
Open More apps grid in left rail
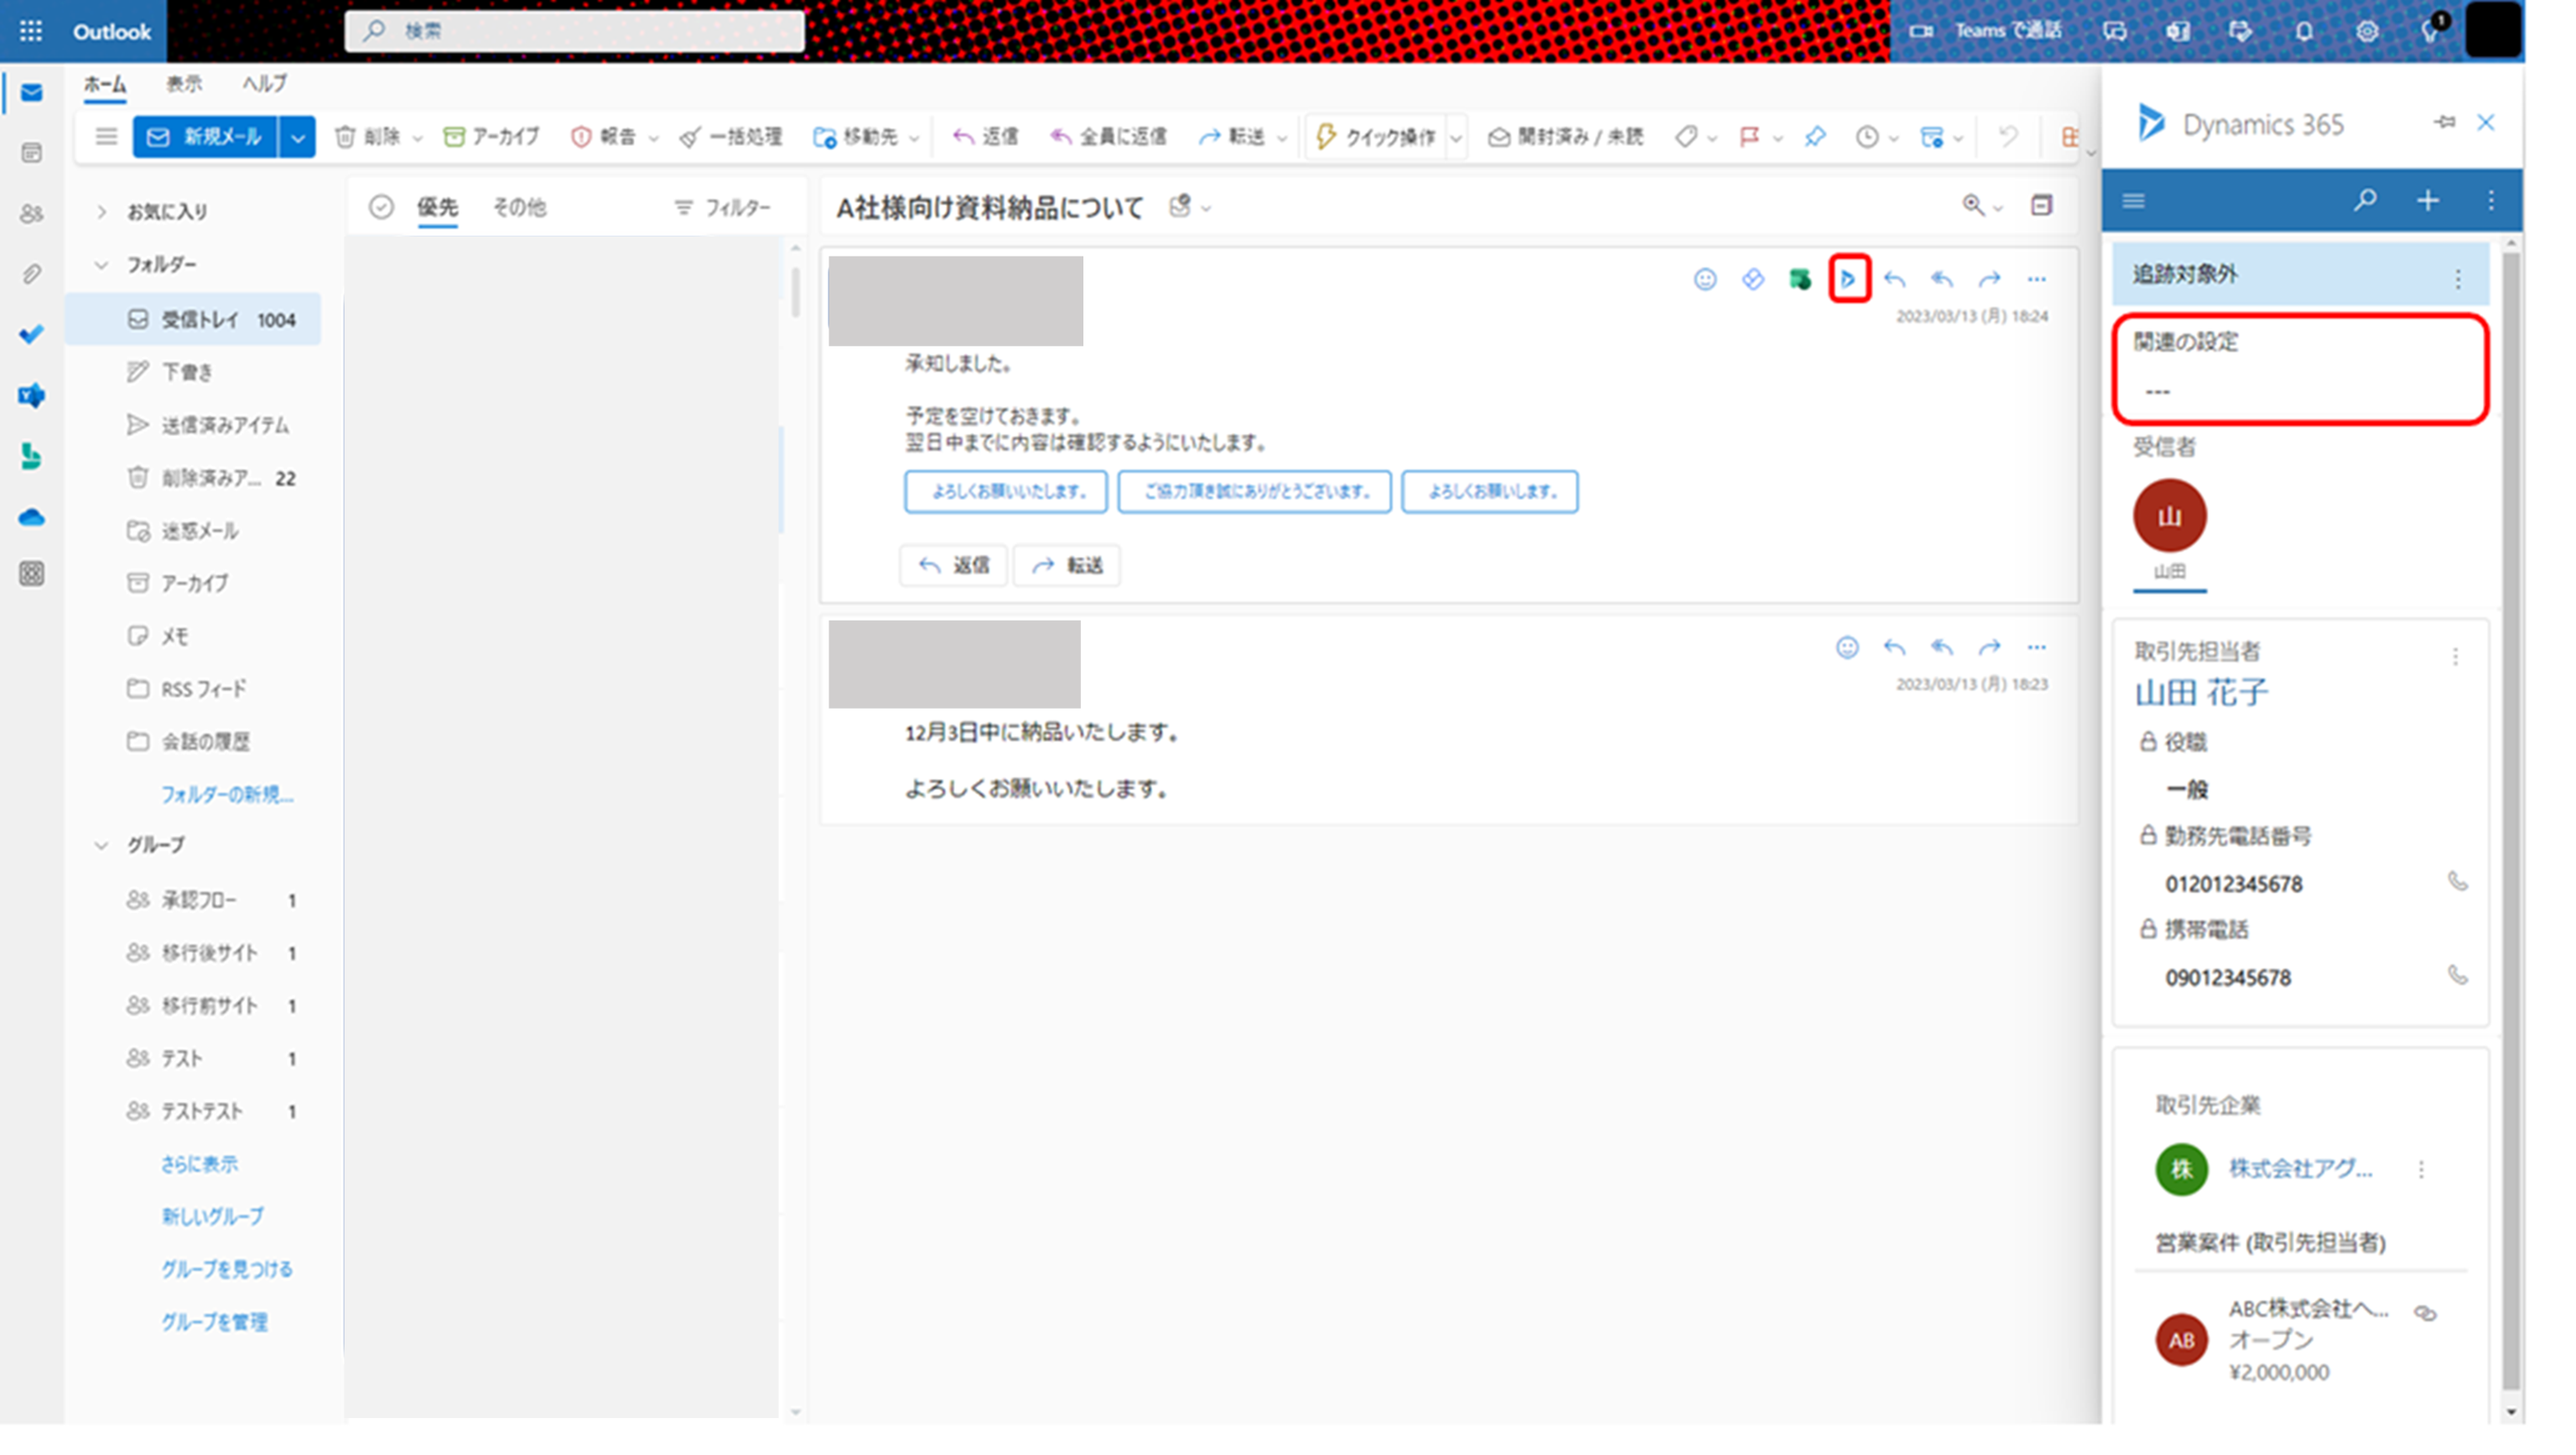coord(31,574)
